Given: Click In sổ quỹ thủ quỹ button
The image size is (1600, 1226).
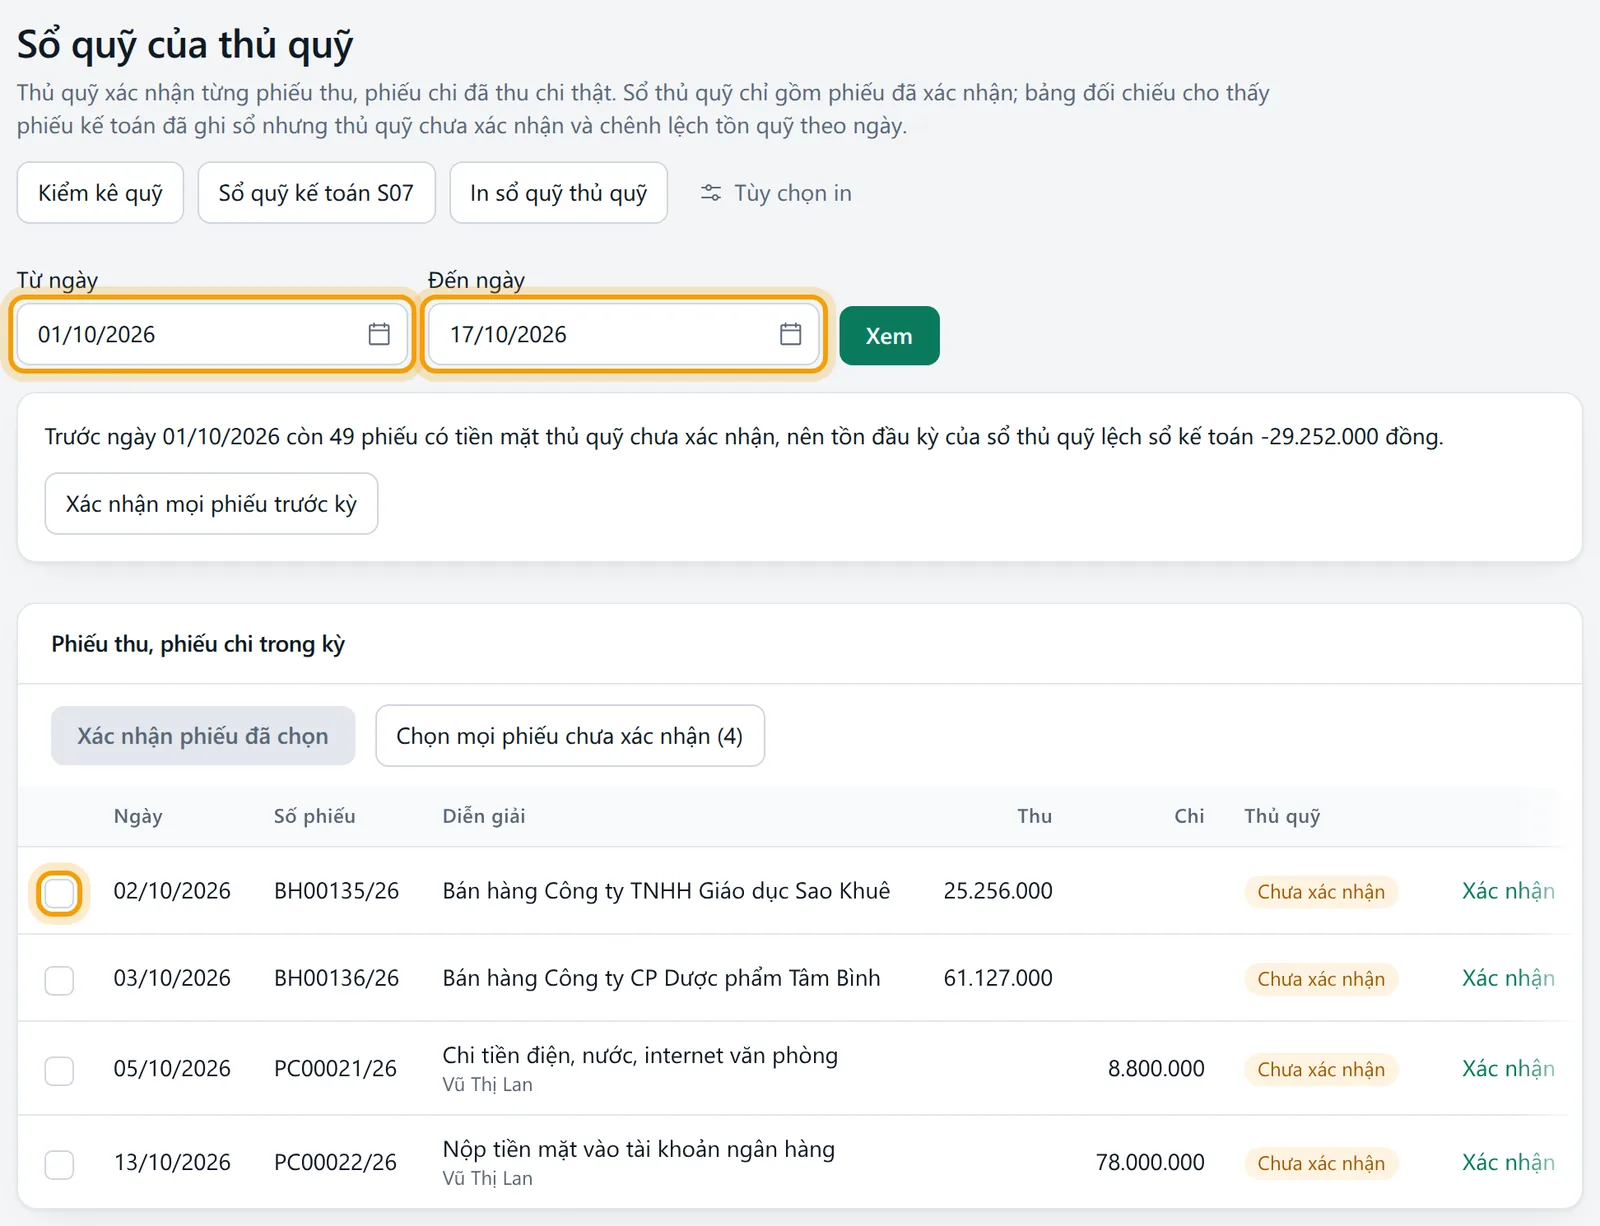Looking at the screenshot, I should (559, 193).
